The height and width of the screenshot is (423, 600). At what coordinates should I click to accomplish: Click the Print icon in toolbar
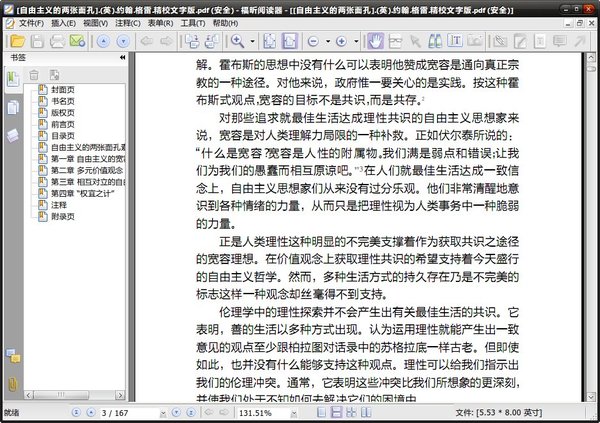[57, 41]
